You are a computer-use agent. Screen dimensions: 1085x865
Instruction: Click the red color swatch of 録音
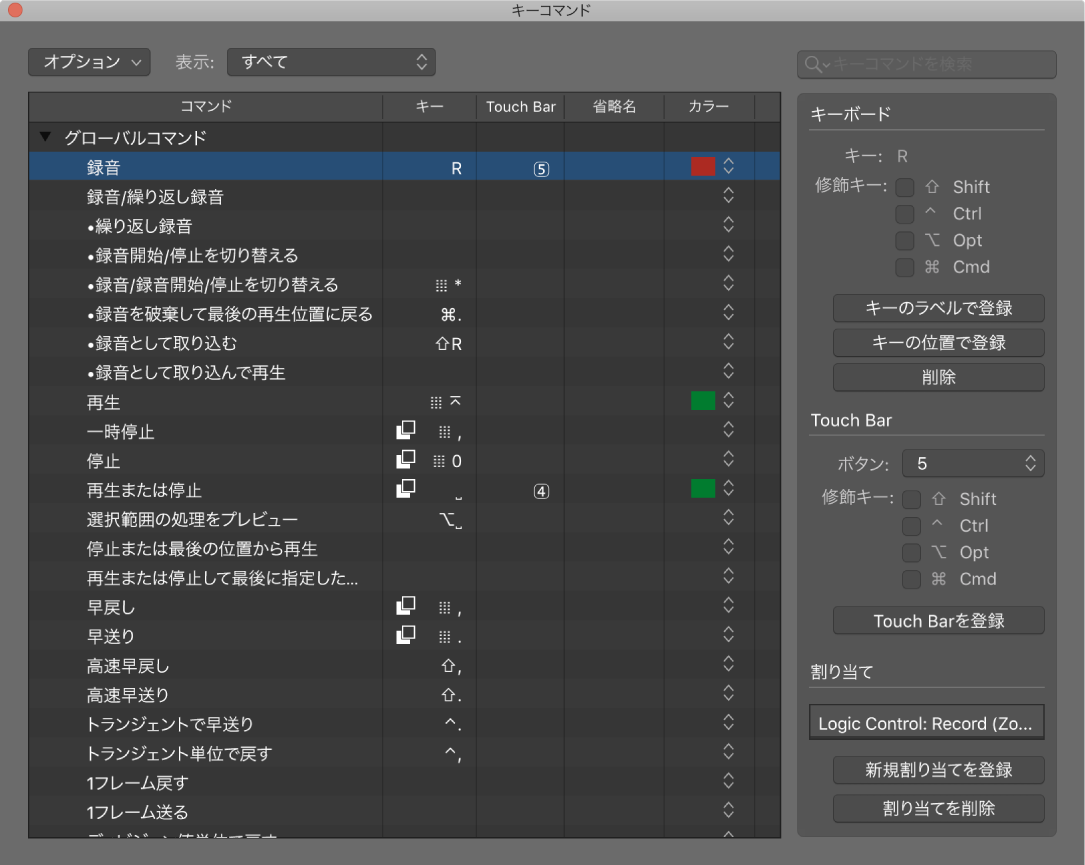703,167
